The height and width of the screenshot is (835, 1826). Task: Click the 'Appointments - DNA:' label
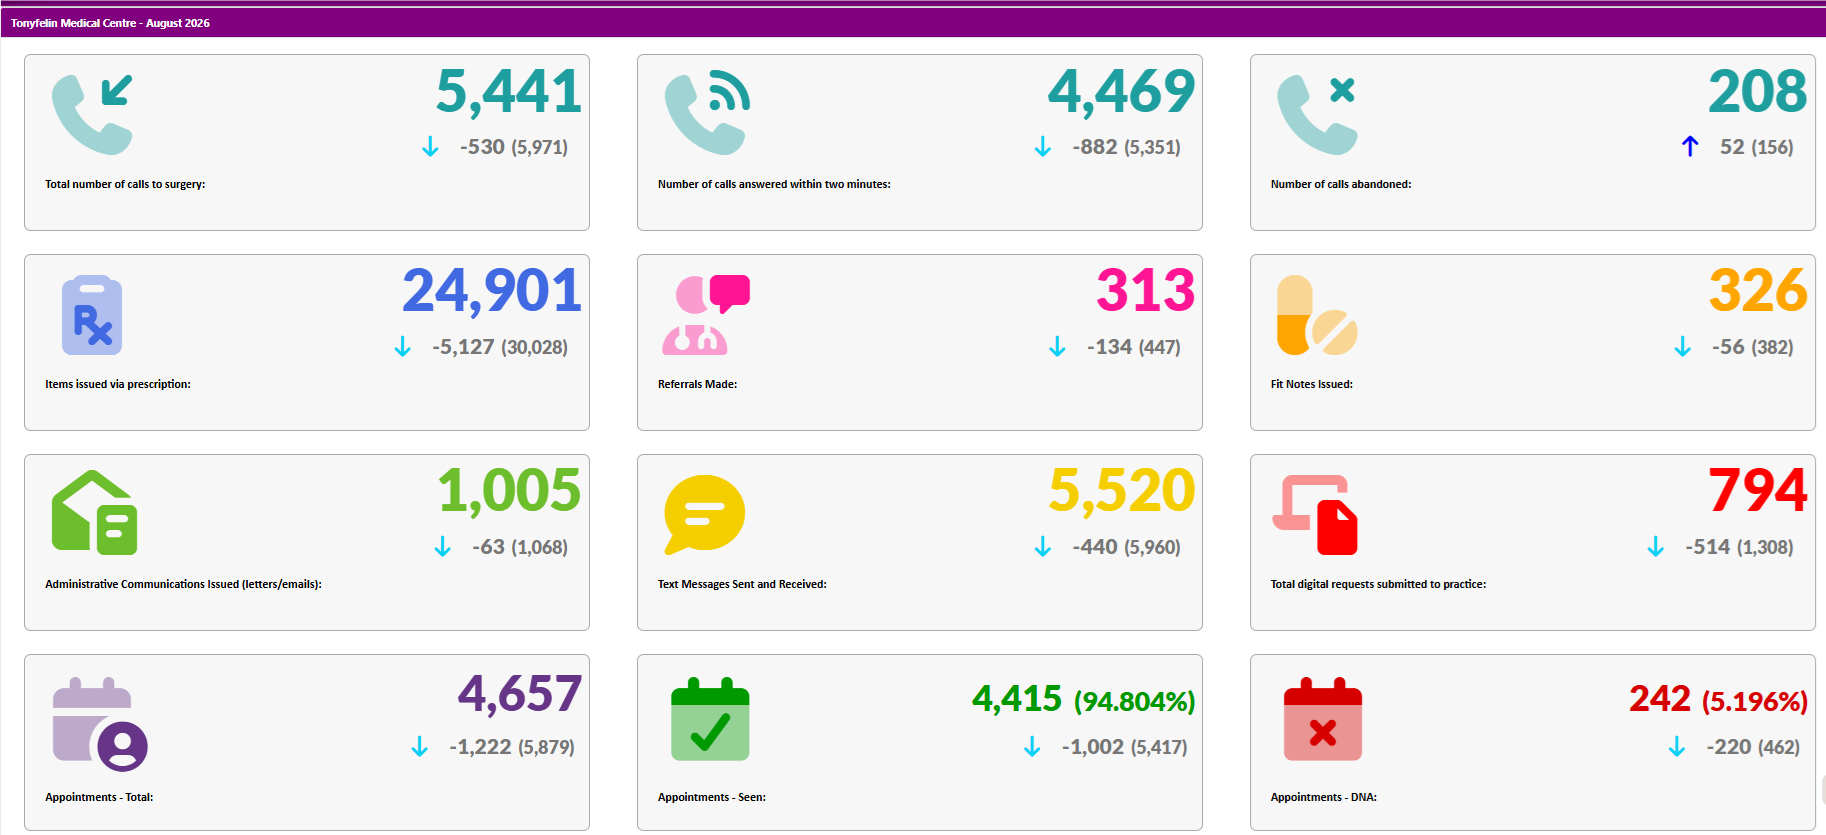pyautogui.click(x=1324, y=797)
